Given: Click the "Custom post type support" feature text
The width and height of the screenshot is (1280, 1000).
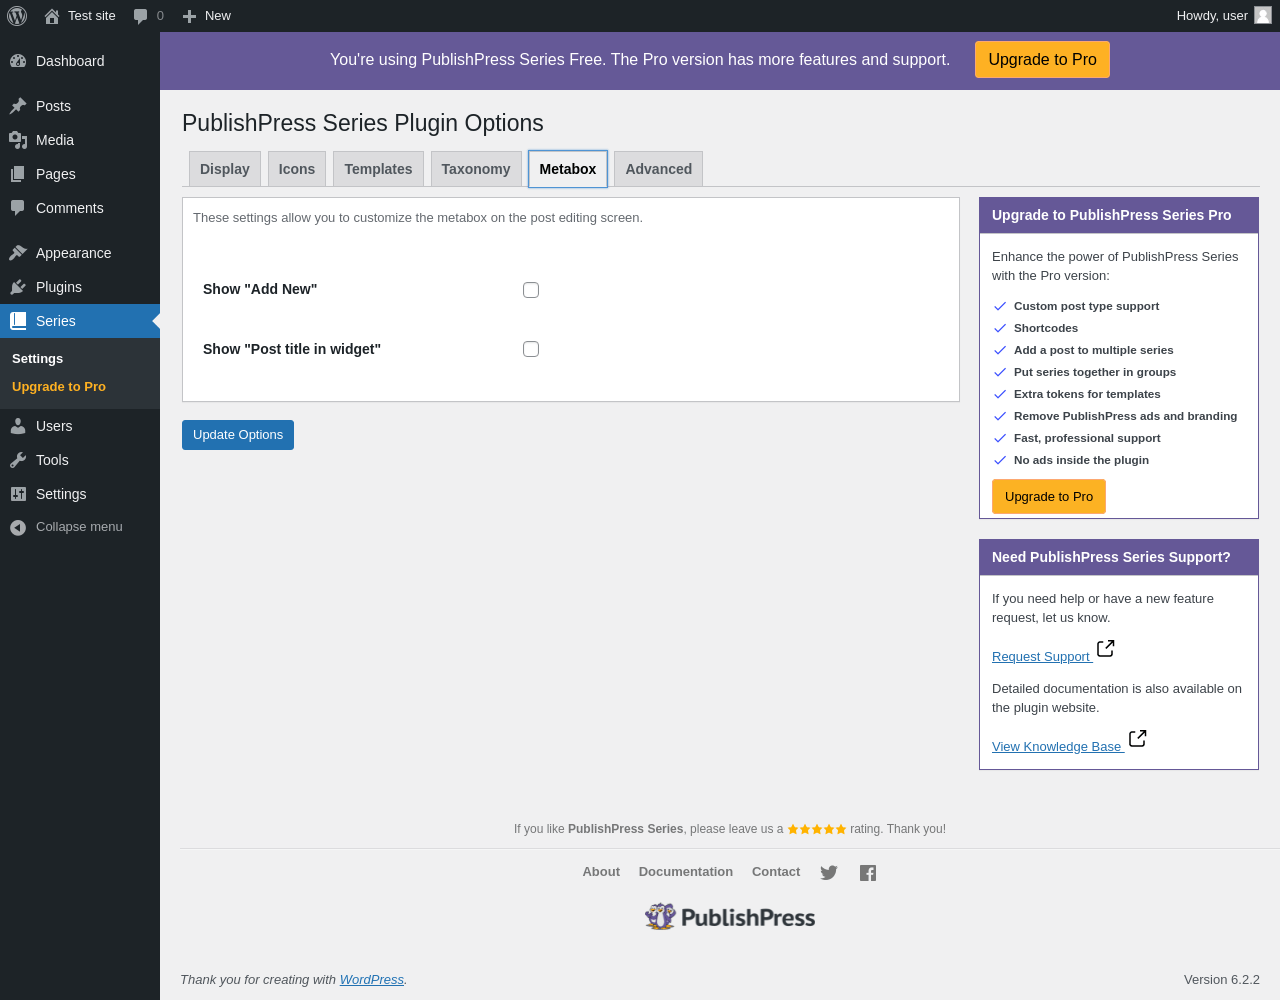Looking at the screenshot, I should tap(1087, 306).
